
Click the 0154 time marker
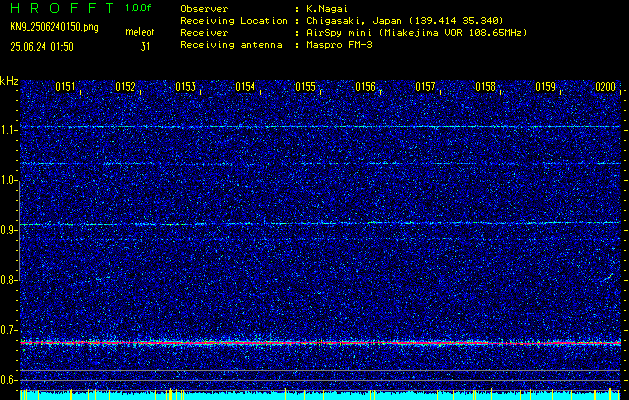(x=245, y=87)
